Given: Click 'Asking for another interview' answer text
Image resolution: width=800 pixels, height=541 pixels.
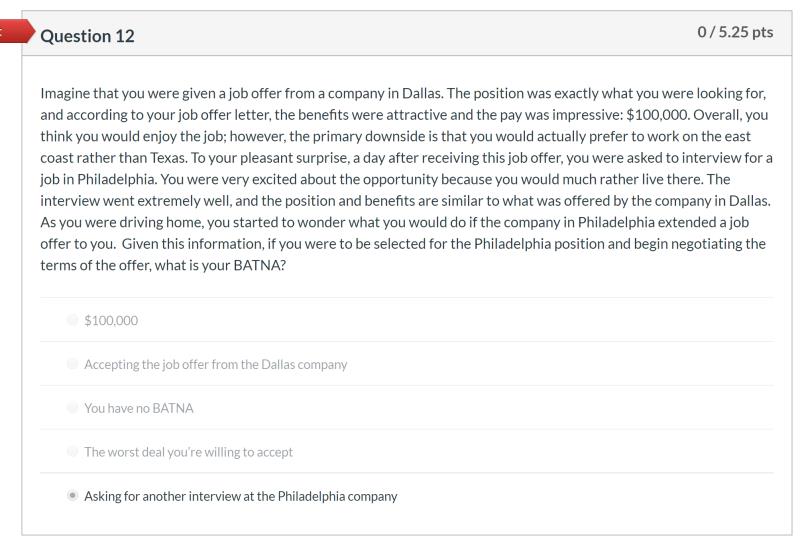Looking at the screenshot, I should (x=240, y=496).
